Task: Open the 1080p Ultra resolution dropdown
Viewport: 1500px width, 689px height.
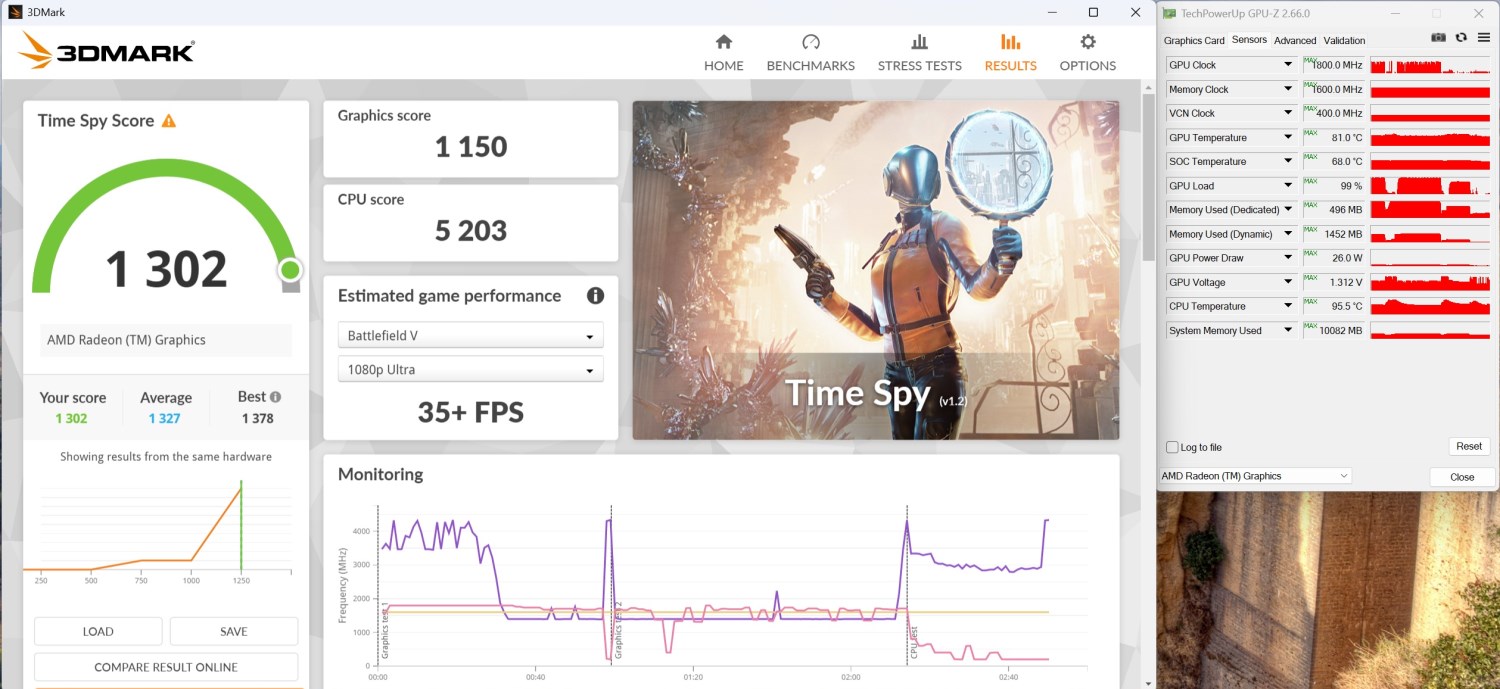Action: click(471, 370)
